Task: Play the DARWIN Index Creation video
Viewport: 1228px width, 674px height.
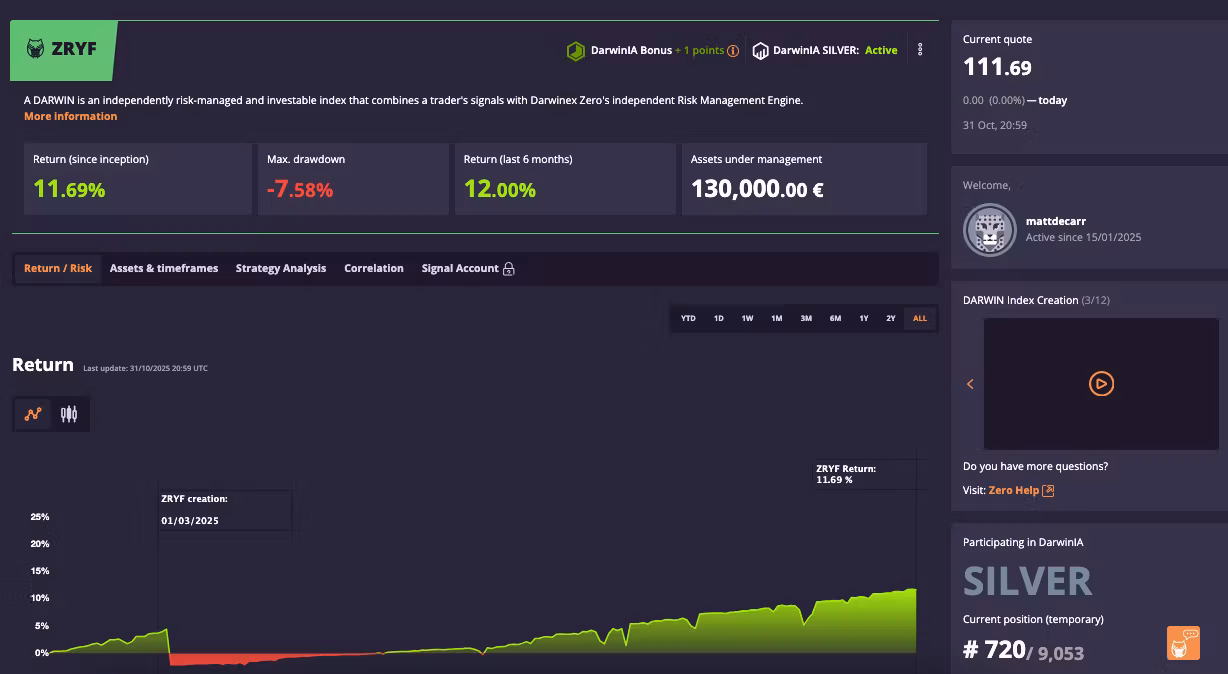Action: click(x=1101, y=384)
